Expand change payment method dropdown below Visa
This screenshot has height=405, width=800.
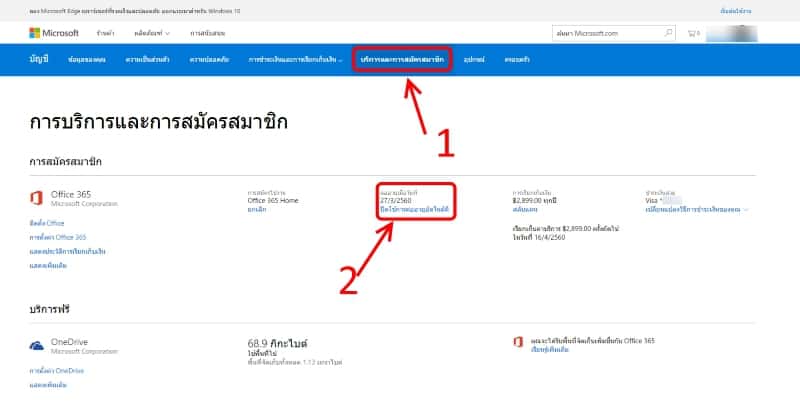pos(696,210)
